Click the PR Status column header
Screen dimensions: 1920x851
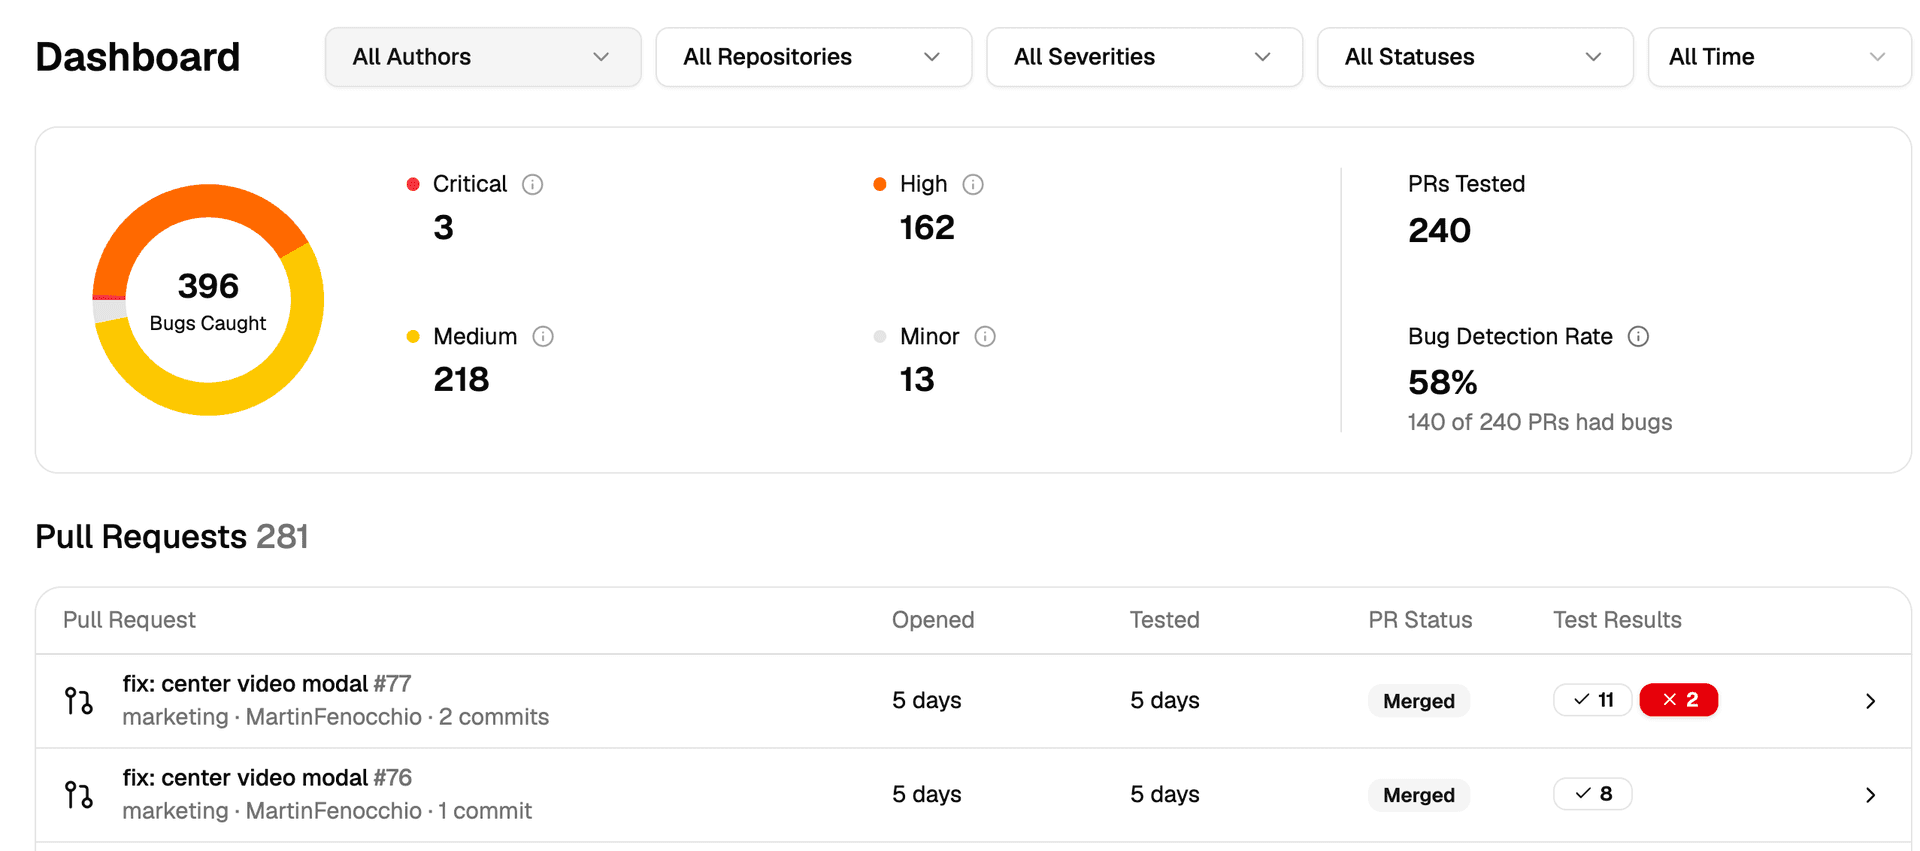(x=1420, y=620)
